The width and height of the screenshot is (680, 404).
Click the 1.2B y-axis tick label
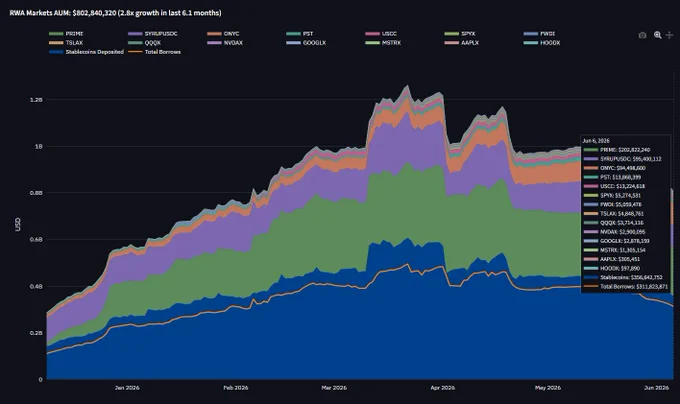(36, 100)
